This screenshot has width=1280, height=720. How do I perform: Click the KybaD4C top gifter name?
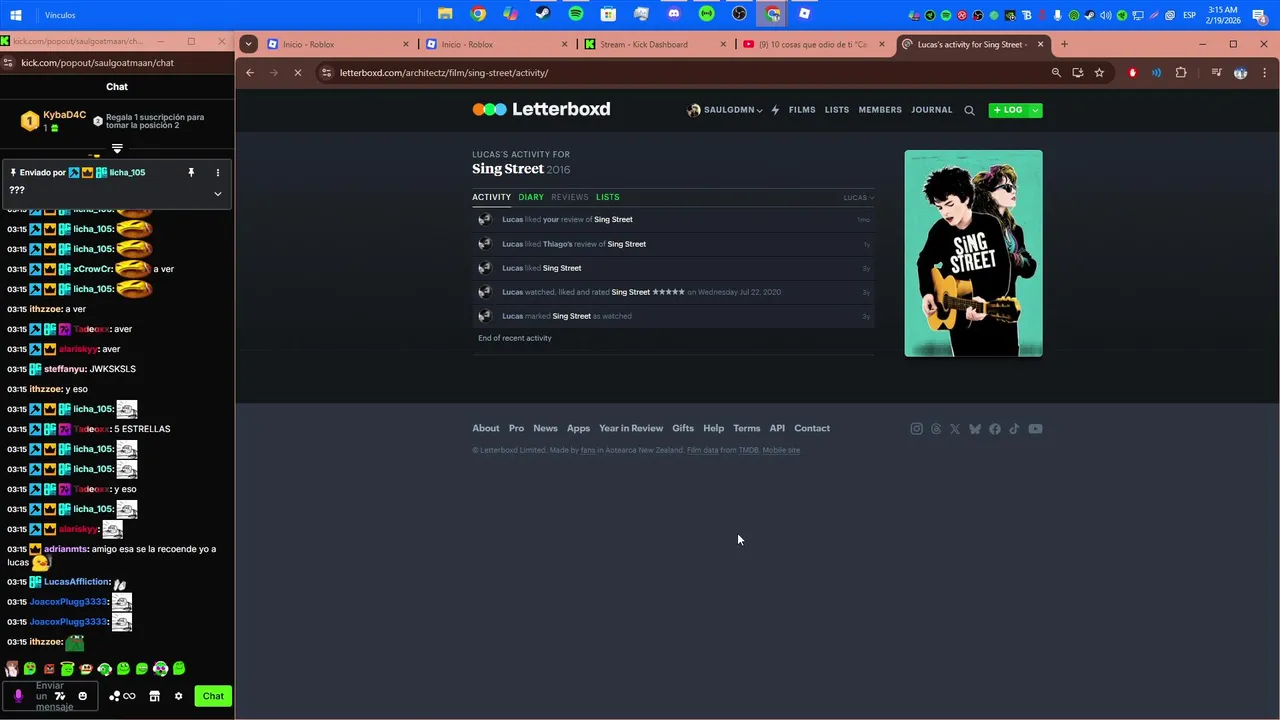[x=64, y=115]
